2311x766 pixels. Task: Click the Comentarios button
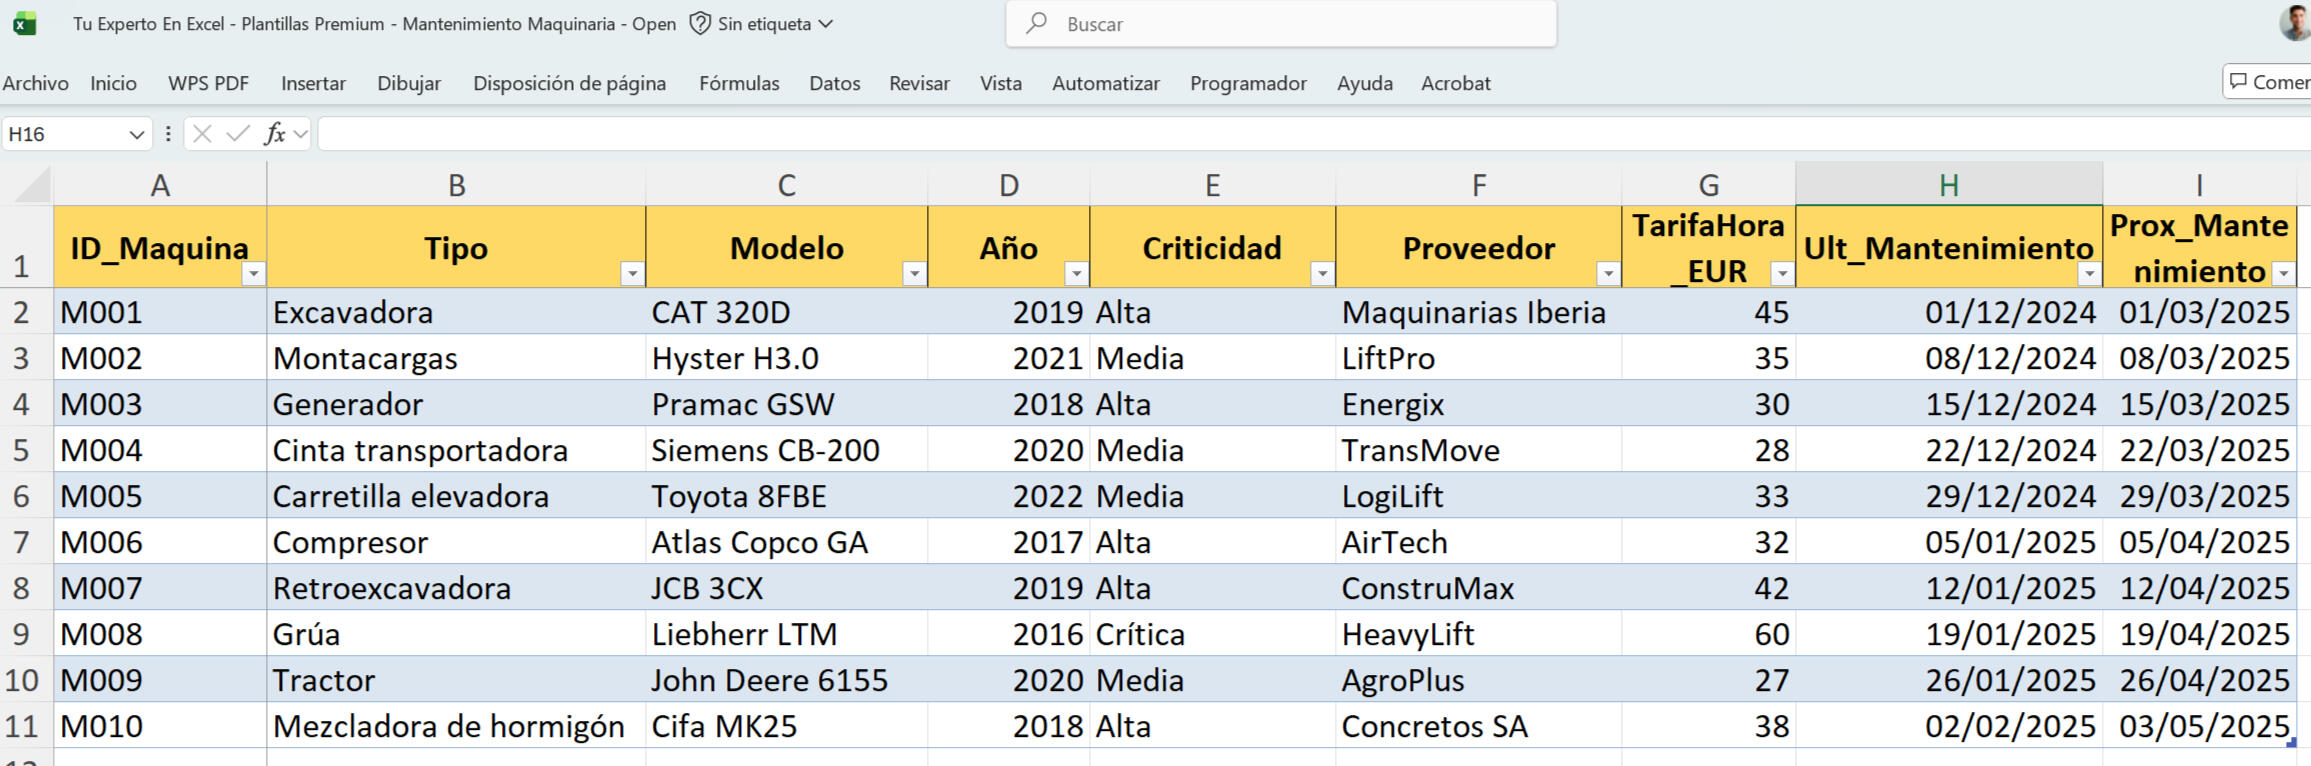[2270, 82]
